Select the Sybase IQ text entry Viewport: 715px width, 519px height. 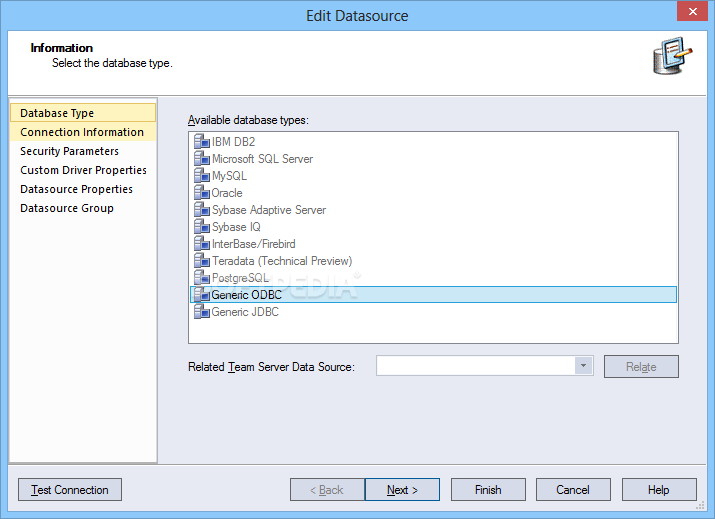[236, 227]
